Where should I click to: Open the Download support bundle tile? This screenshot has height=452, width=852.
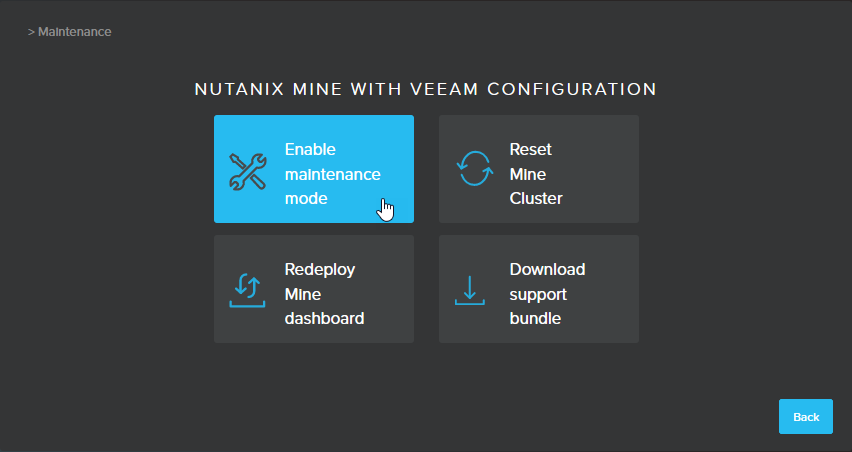coord(539,289)
